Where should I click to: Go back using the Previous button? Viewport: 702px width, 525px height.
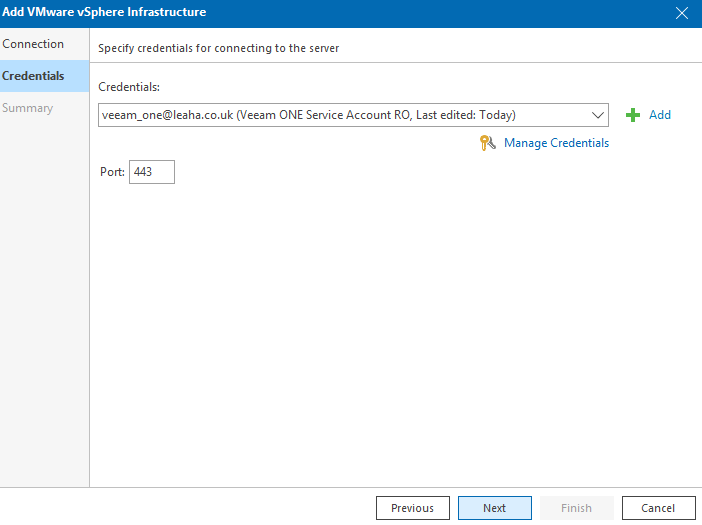coord(413,508)
